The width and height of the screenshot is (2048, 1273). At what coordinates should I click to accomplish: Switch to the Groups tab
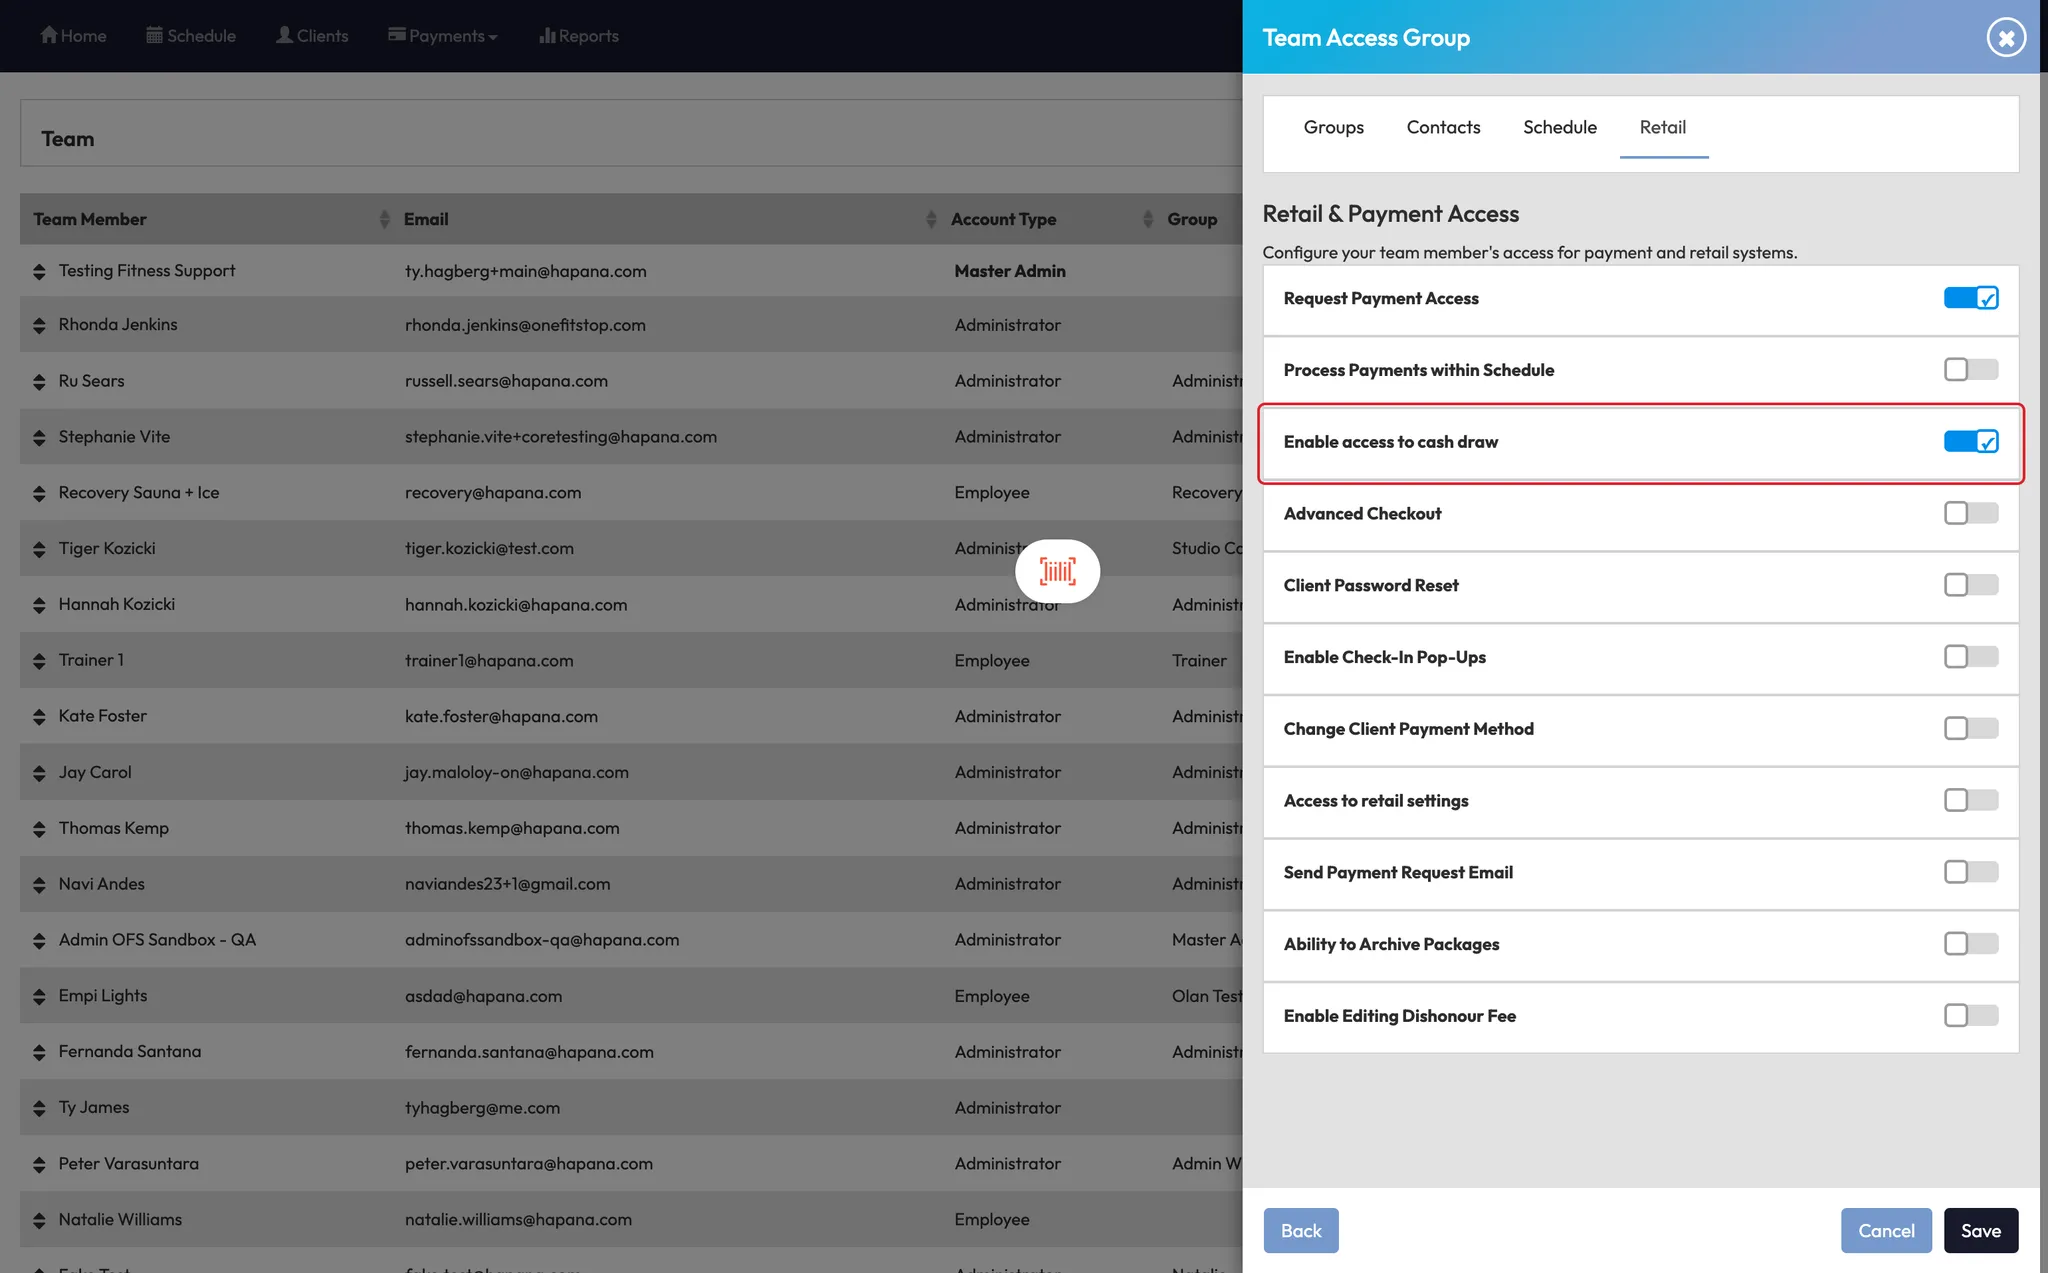point(1333,127)
